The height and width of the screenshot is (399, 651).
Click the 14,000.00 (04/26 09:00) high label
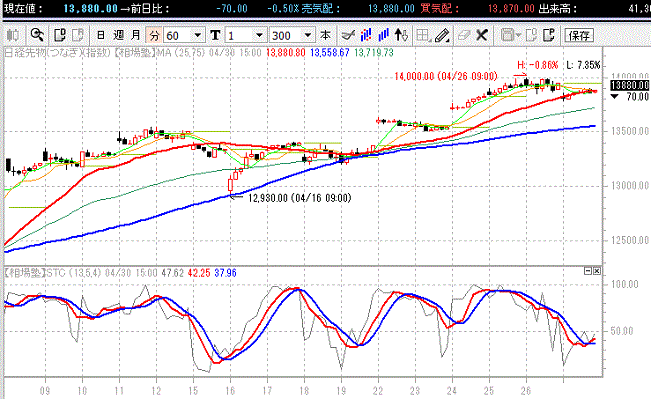click(445, 76)
